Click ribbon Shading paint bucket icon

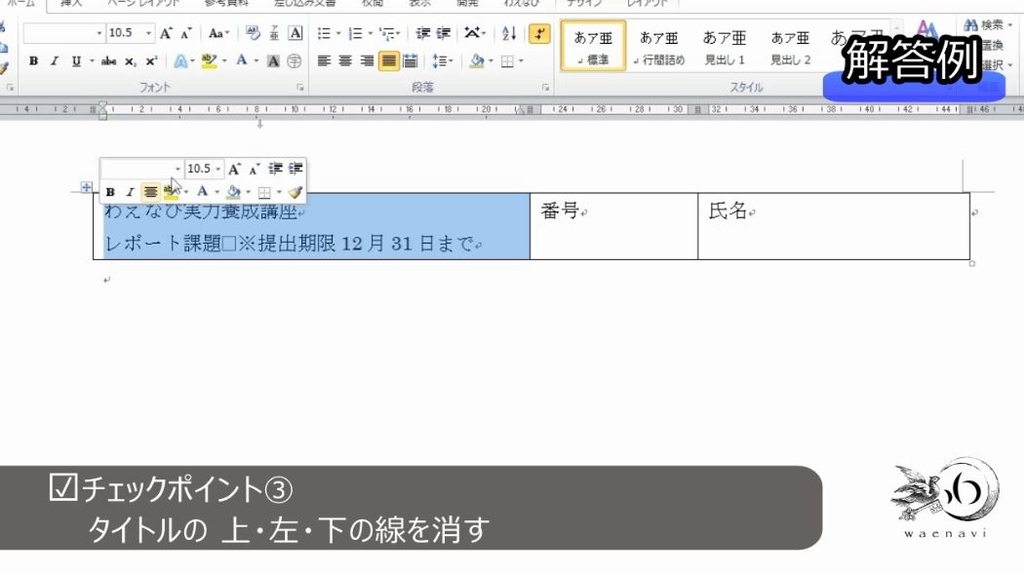point(477,61)
